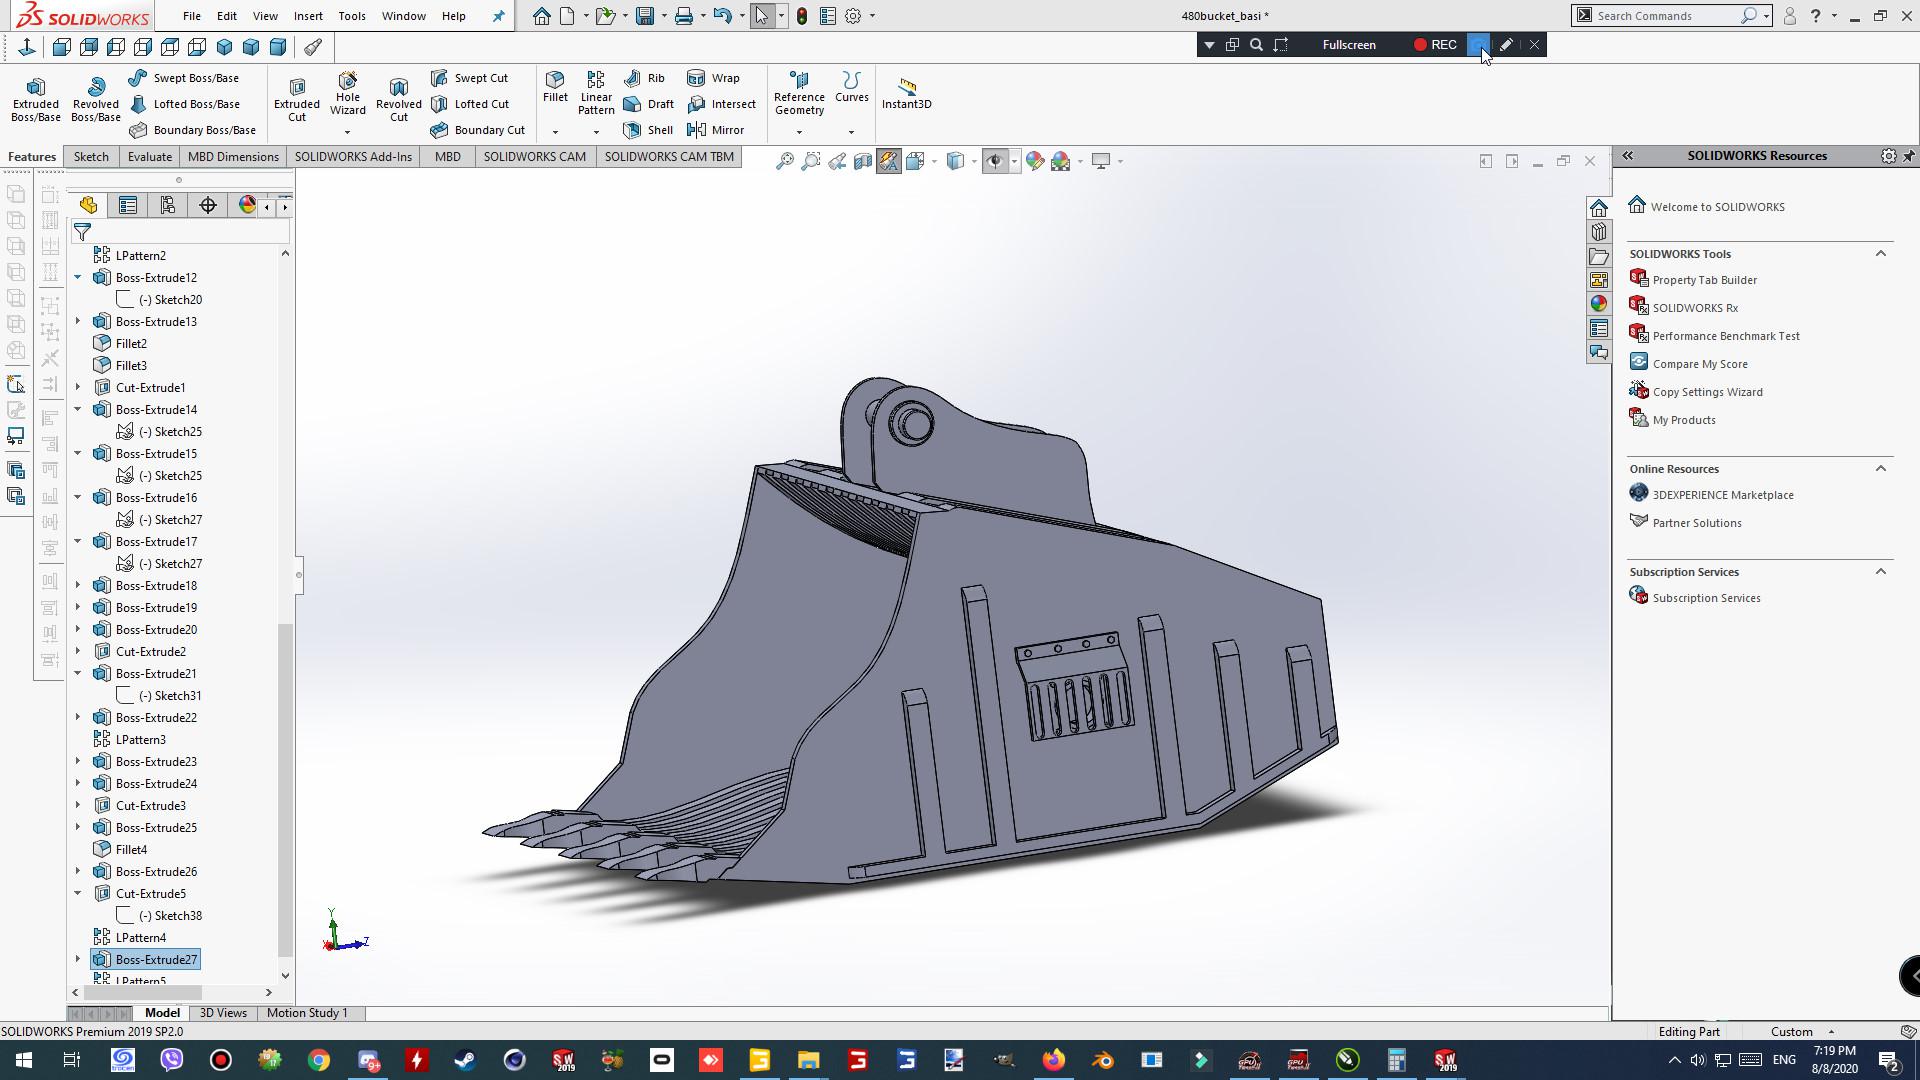1920x1080 pixels.
Task: Click the Revolved Cut tool
Action: click(398, 98)
